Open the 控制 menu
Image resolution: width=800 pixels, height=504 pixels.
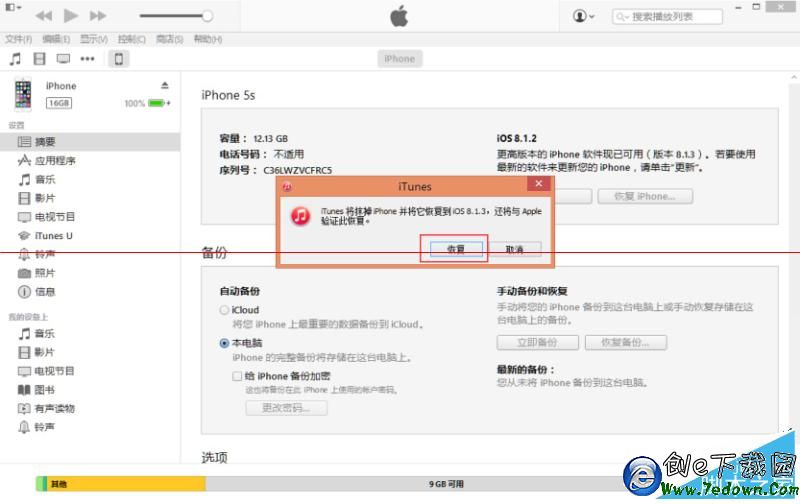(x=132, y=39)
